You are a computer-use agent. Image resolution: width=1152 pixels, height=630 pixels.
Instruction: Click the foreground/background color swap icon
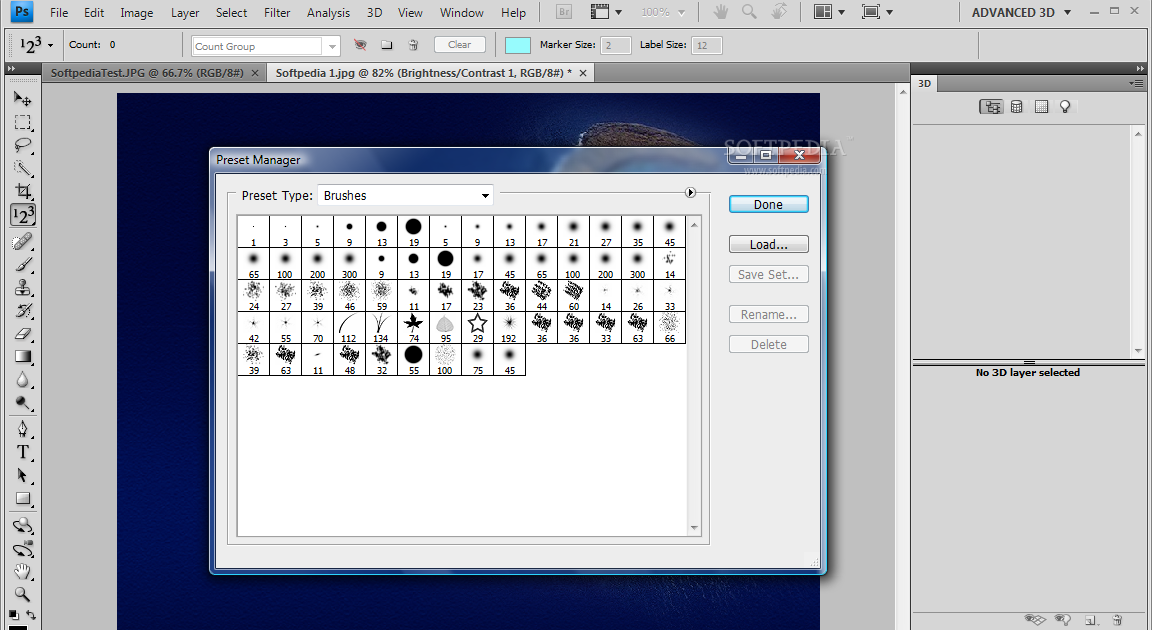coord(31,614)
